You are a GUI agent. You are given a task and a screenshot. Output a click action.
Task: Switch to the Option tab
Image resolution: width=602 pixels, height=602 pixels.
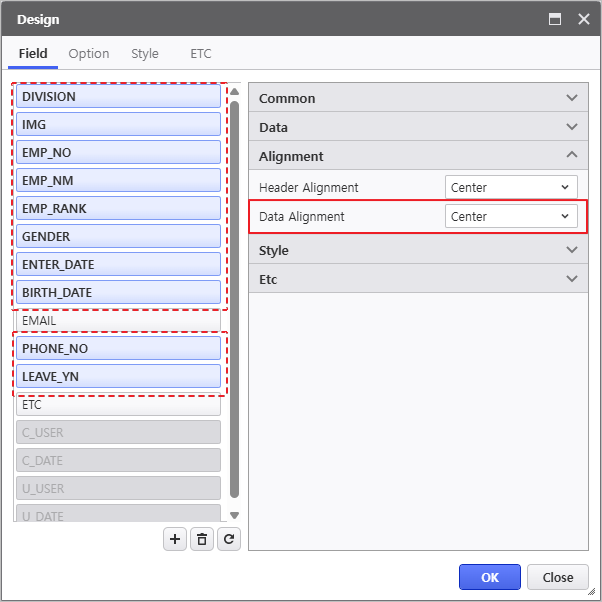[89, 54]
